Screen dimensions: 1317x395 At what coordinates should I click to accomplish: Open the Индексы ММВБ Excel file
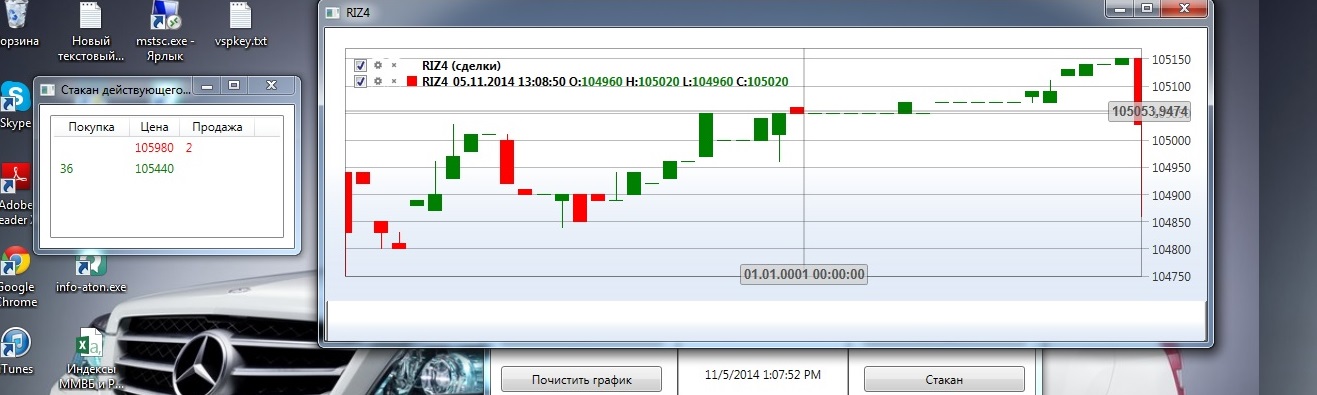(x=90, y=360)
